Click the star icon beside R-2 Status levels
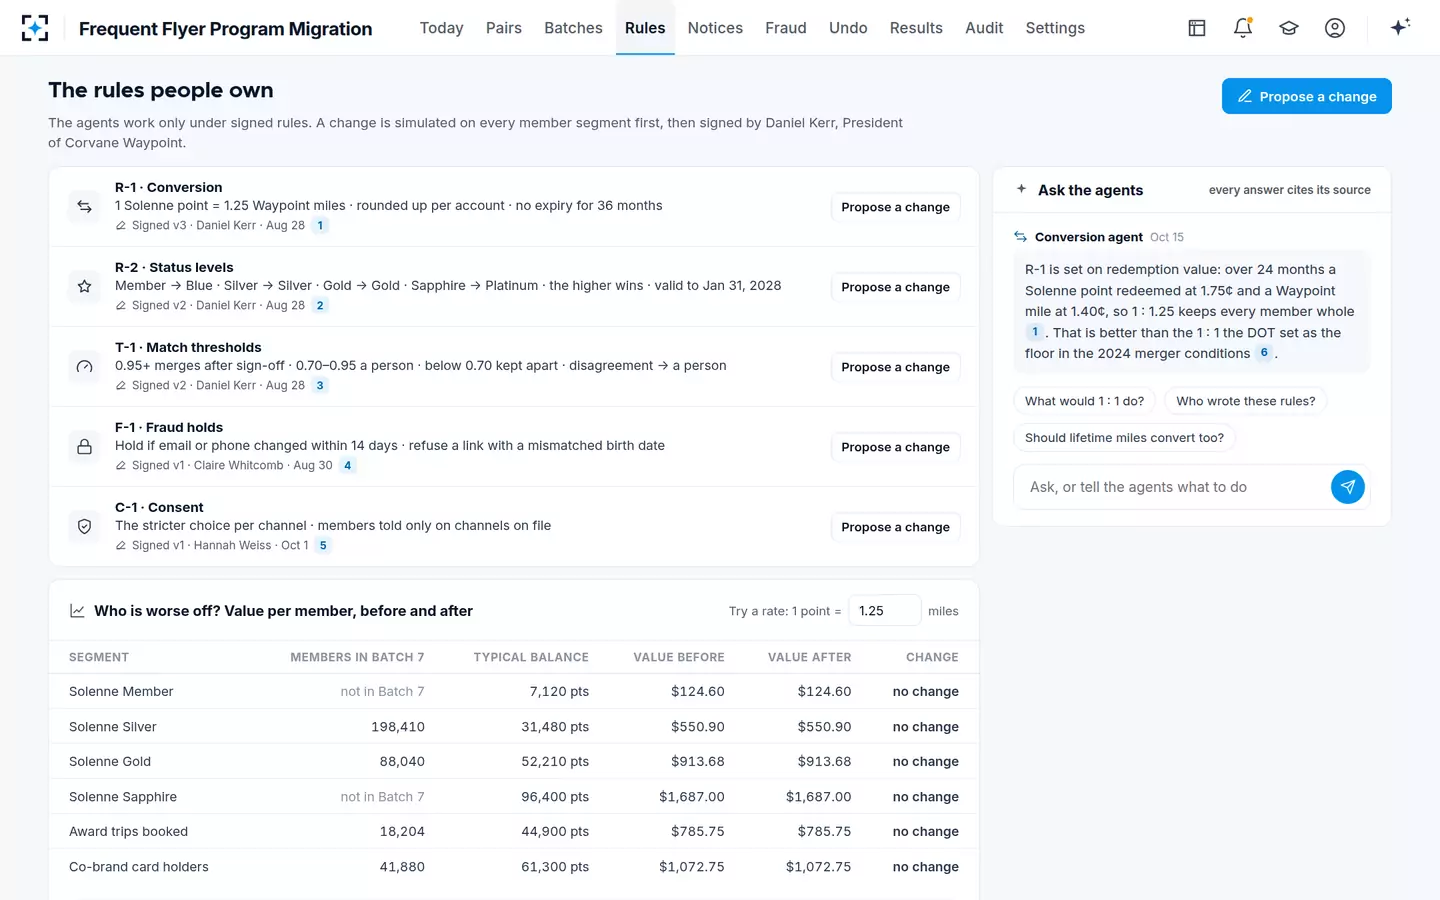 (85, 287)
